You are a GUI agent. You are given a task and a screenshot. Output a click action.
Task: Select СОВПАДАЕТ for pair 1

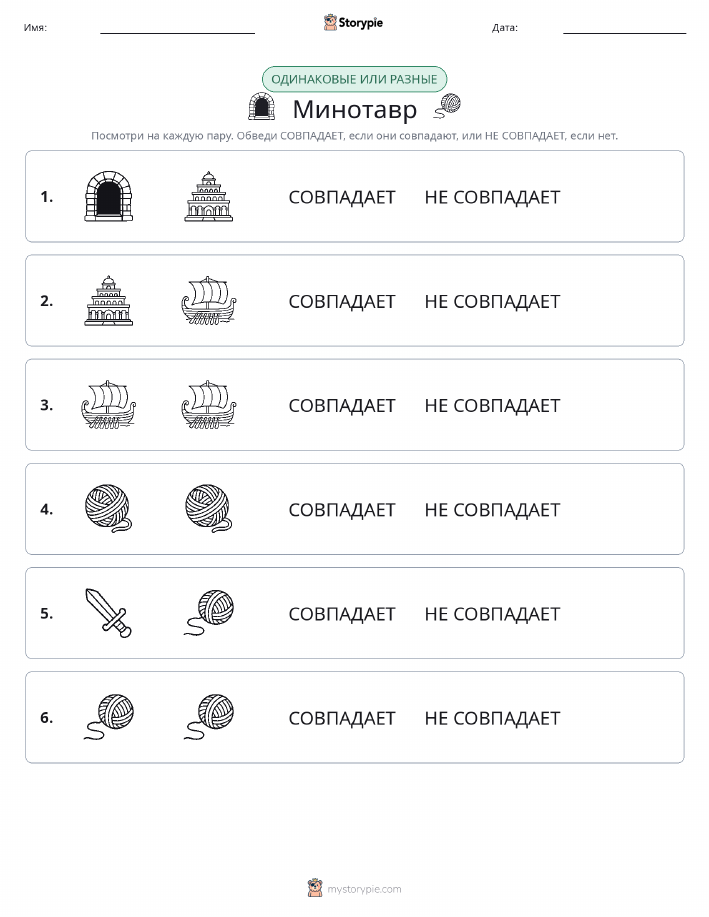pyautogui.click(x=342, y=198)
